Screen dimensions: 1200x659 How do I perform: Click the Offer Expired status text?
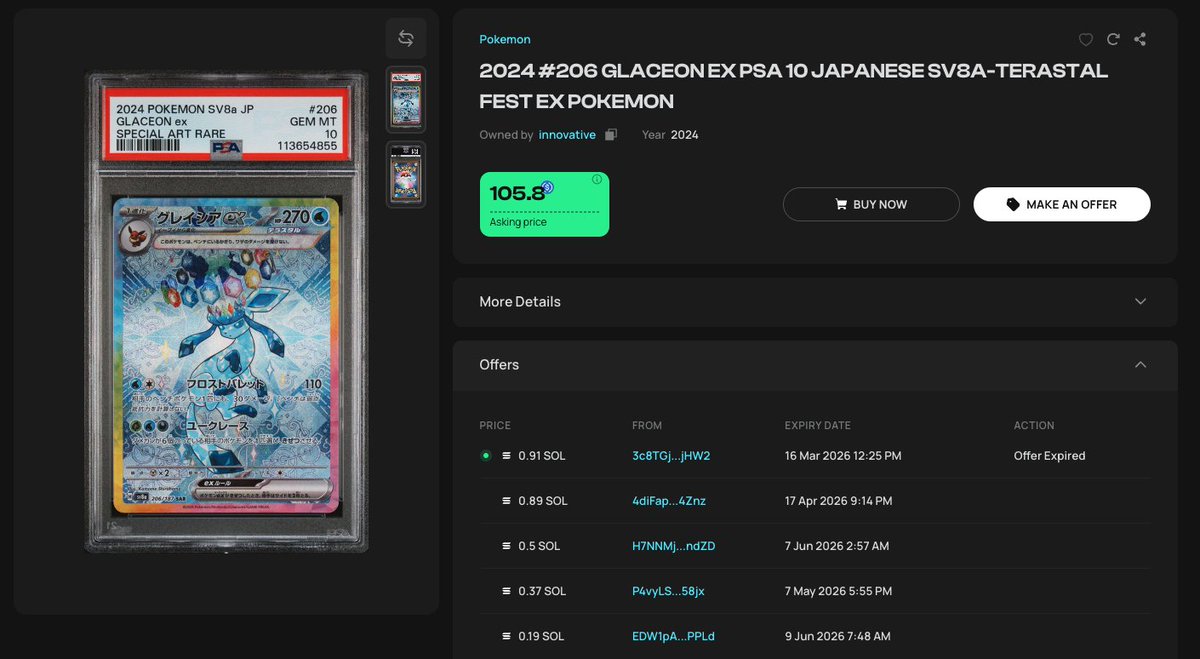tap(1049, 456)
